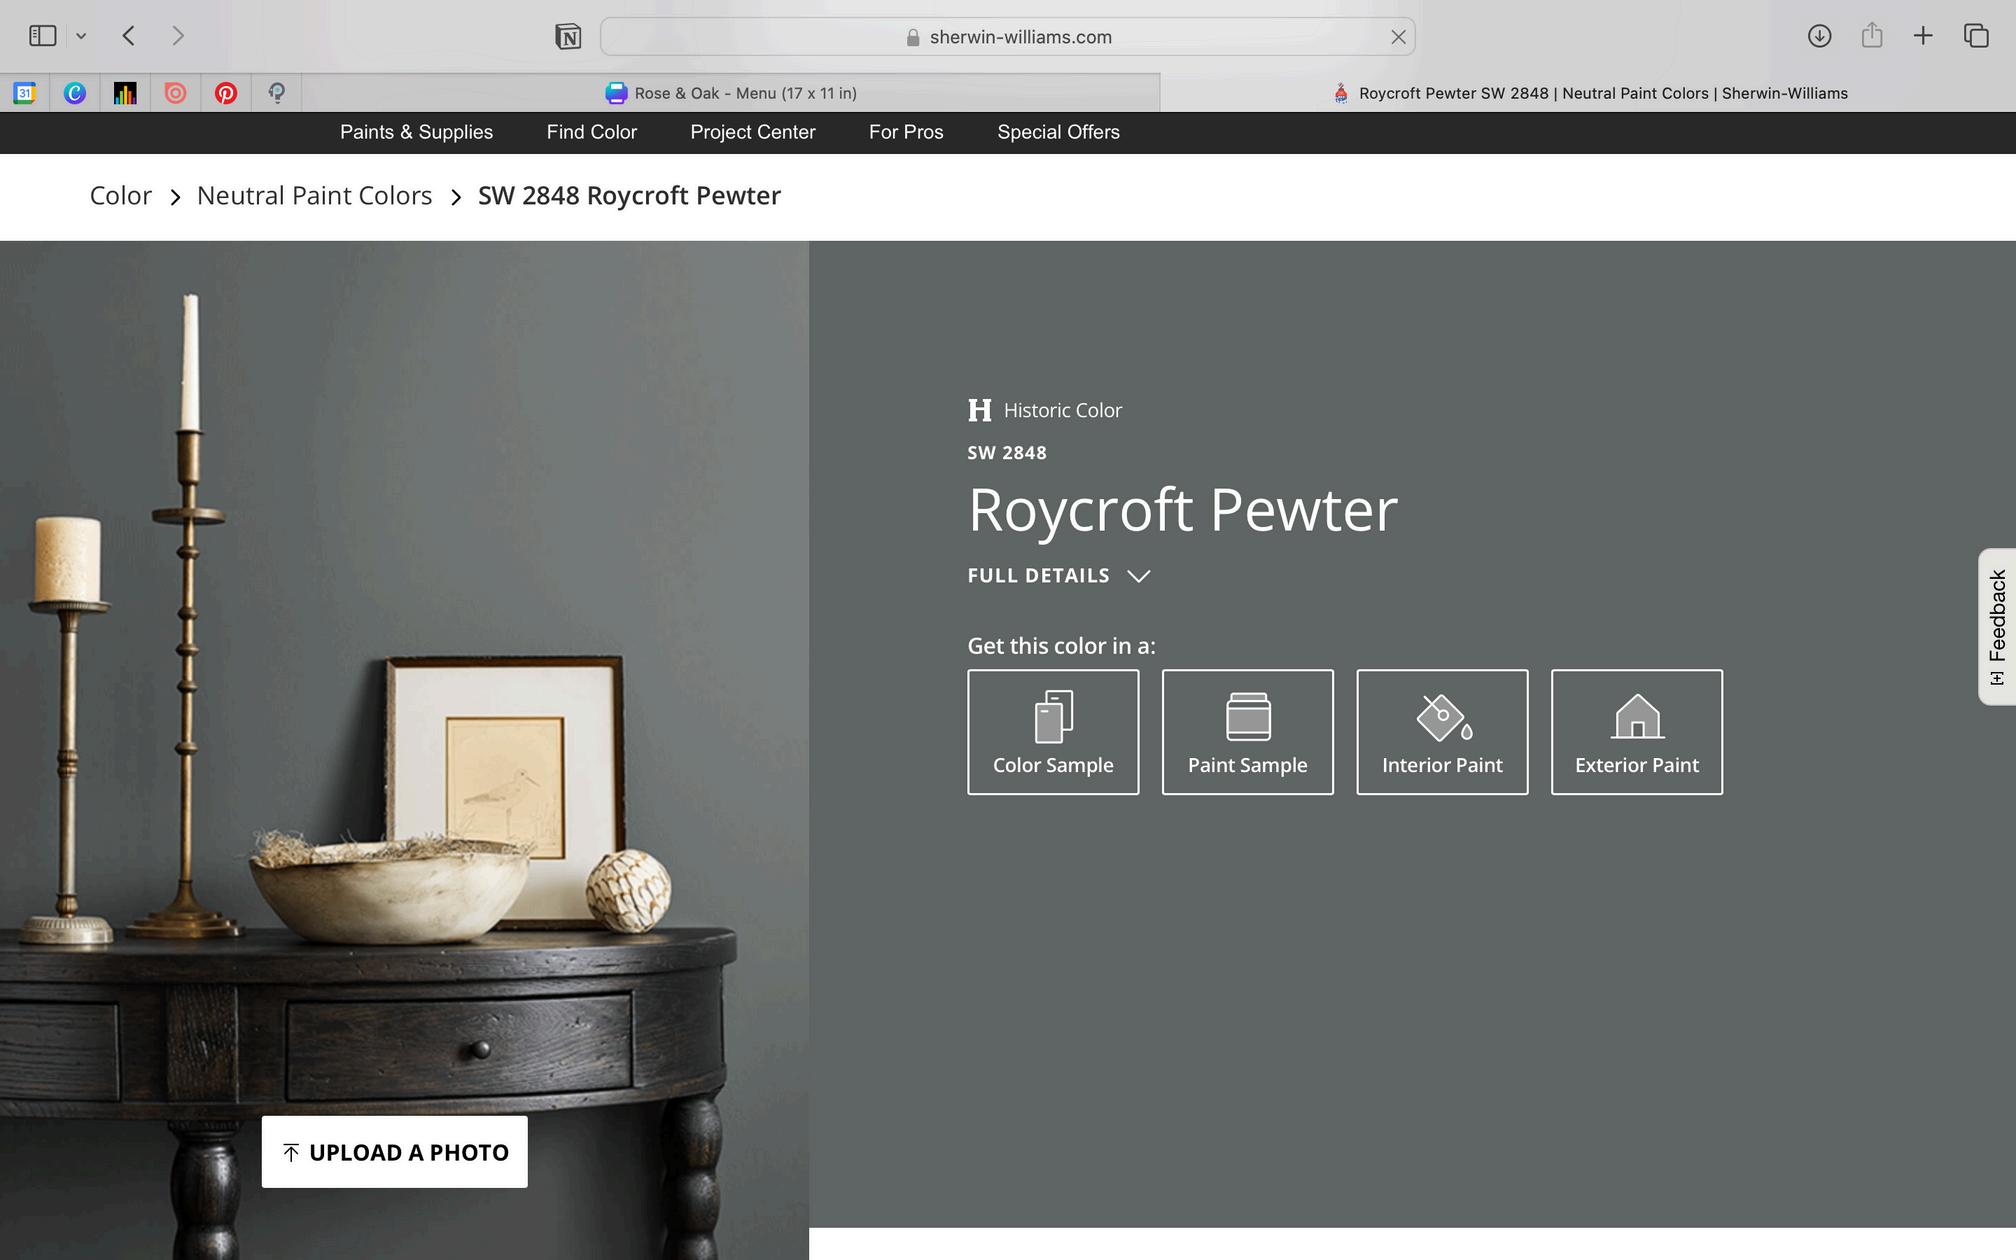Click the Notion extension icon
The height and width of the screenshot is (1260, 2016).
click(568, 37)
